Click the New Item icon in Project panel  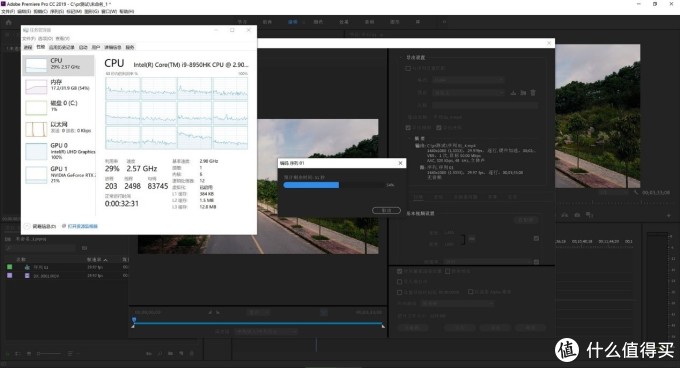click(x=181, y=354)
